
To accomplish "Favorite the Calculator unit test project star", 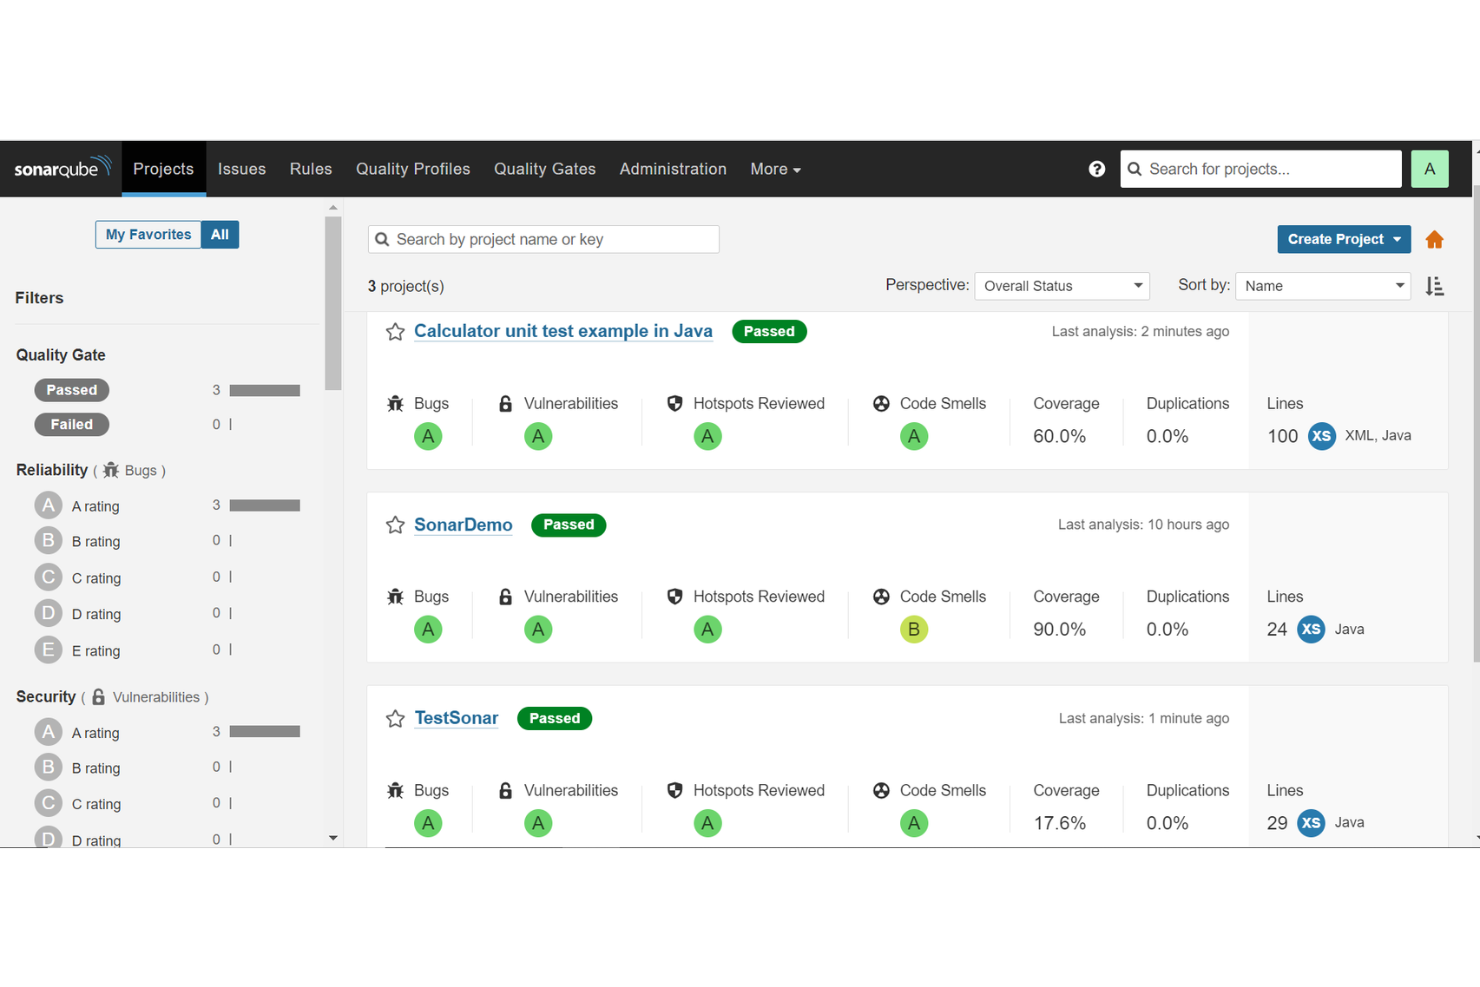I will [395, 332].
